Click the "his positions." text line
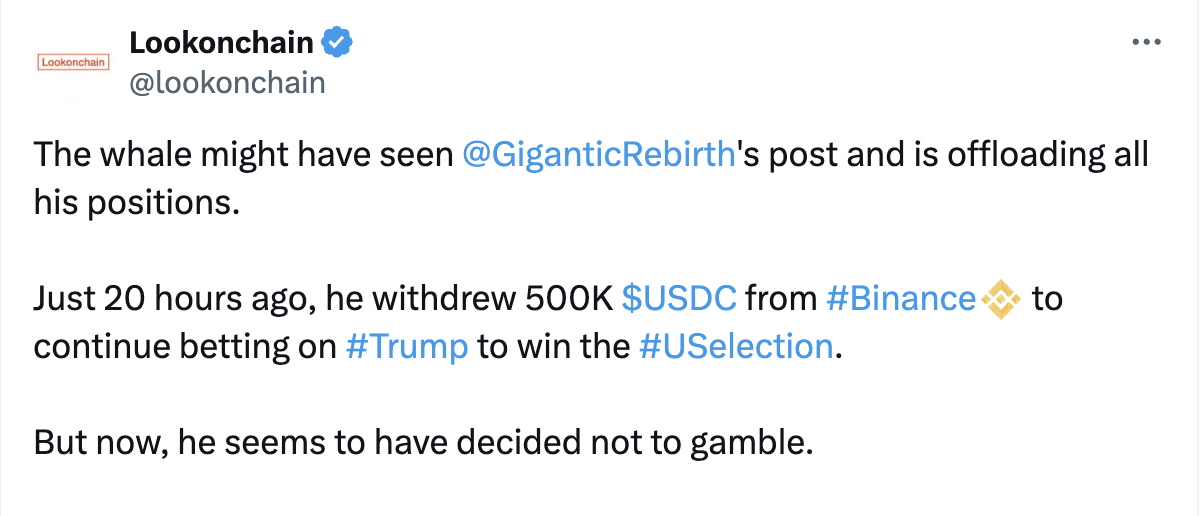The width and height of the screenshot is (1202, 516). click(x=137, y=204)
